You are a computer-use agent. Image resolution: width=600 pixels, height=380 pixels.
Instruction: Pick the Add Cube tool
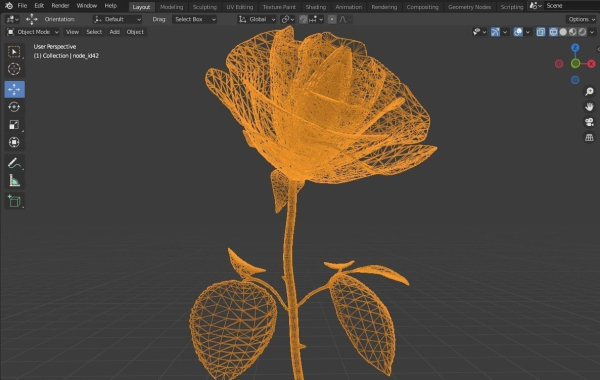[15, 201]
